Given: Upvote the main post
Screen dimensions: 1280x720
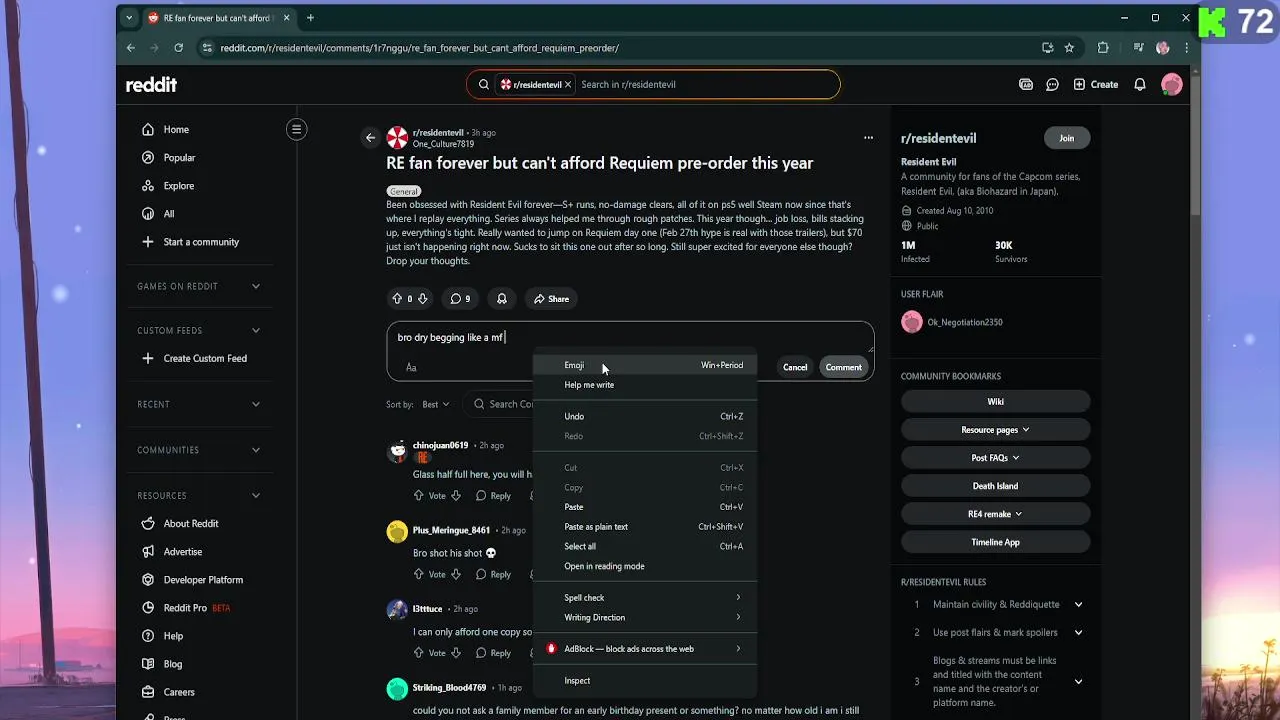Looking at the screenshot, I should click(397, 299).
